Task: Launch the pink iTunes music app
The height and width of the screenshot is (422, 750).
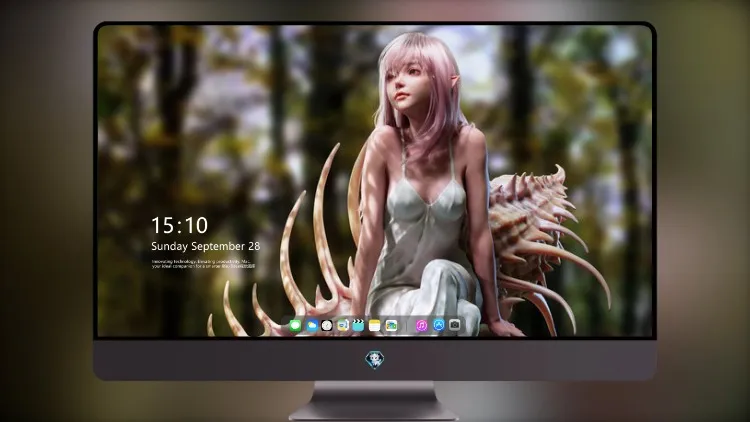Action: pos(421,326)
